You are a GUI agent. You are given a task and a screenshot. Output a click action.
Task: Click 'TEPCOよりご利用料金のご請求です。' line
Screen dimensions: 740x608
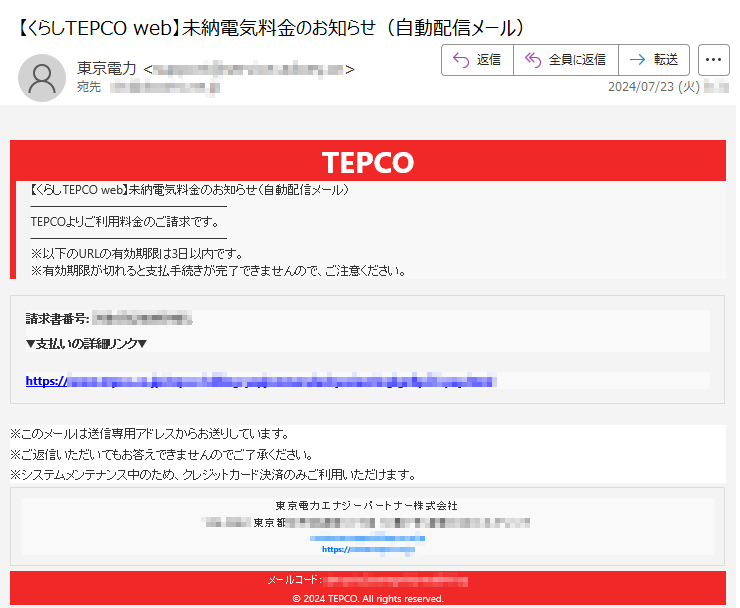125,222
